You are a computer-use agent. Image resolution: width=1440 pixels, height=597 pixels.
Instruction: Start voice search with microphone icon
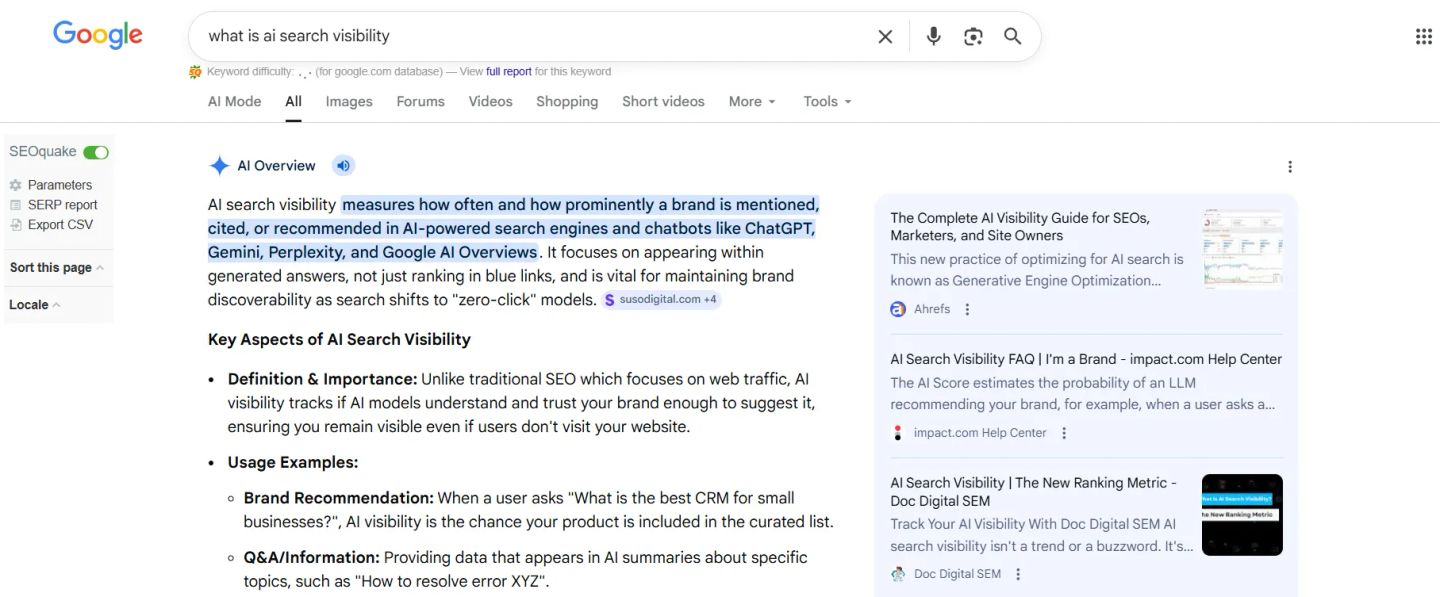[x=933, y=36]
